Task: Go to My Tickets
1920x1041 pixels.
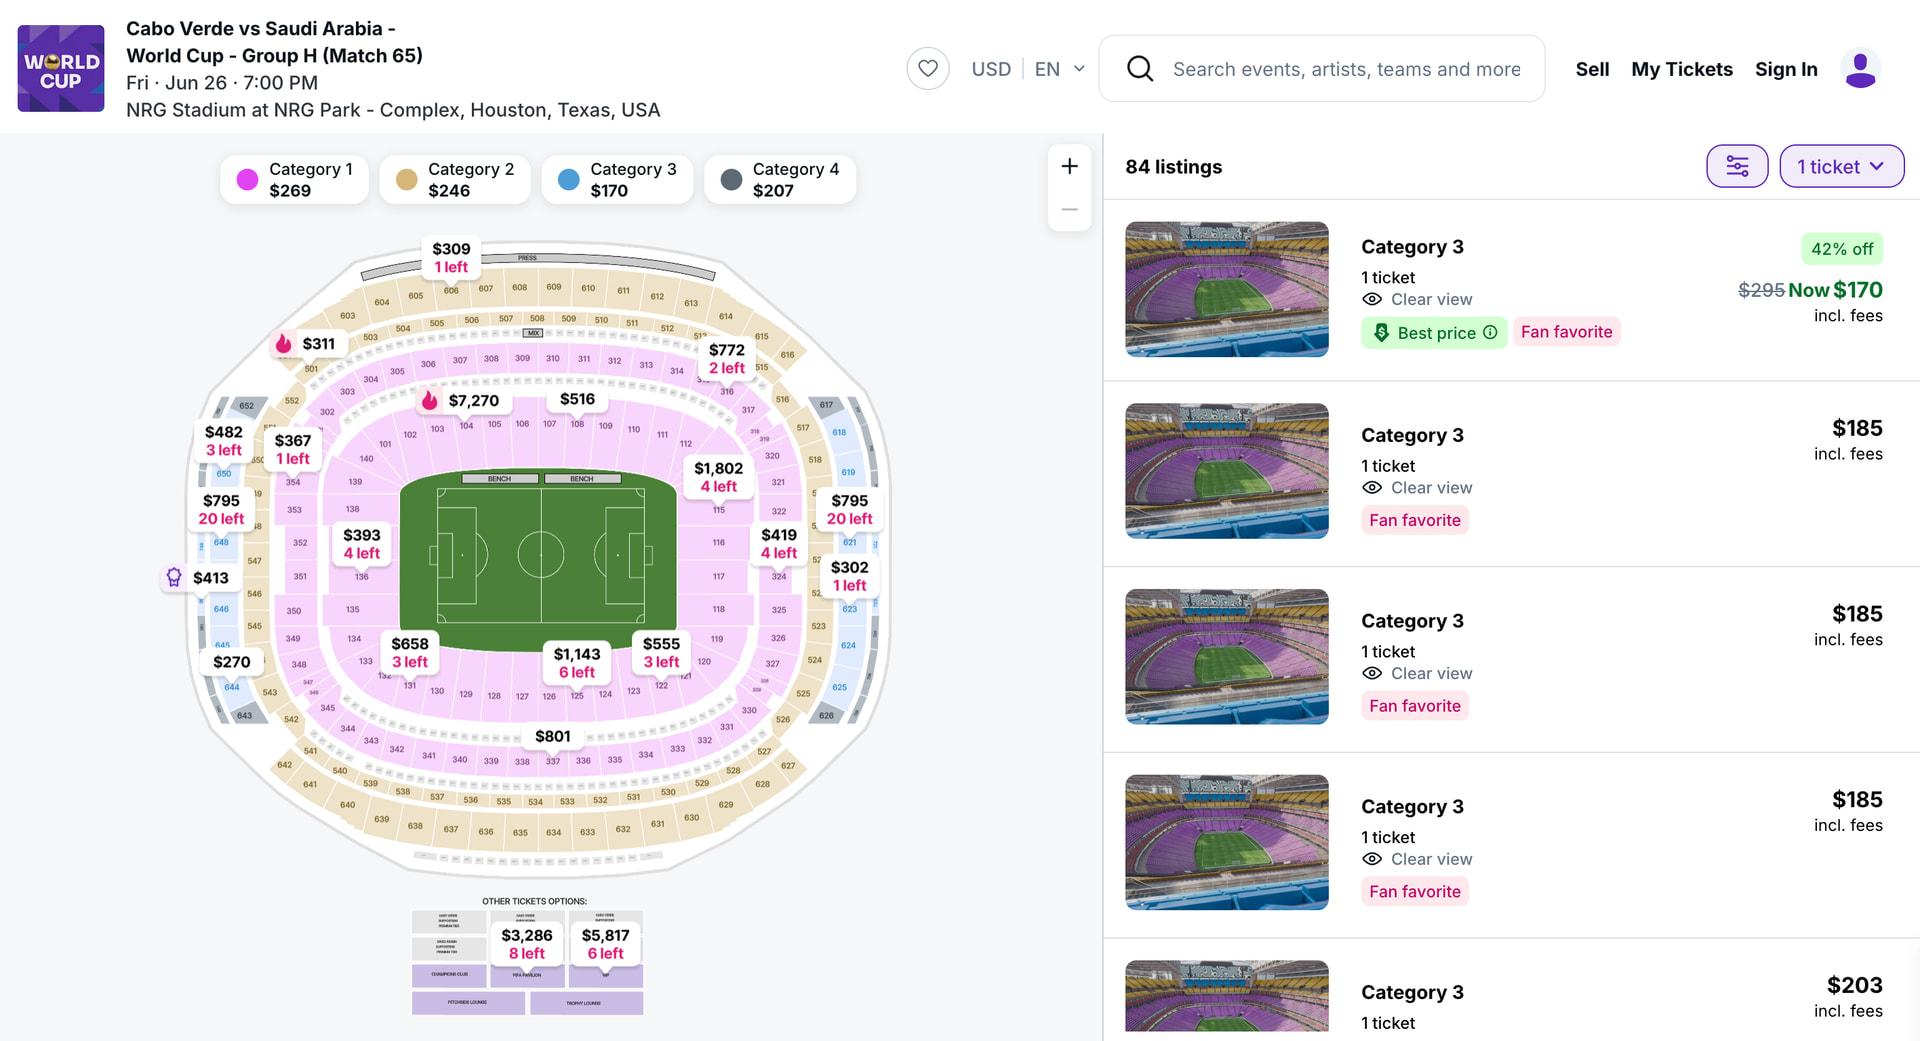Action: [1681, 69]
